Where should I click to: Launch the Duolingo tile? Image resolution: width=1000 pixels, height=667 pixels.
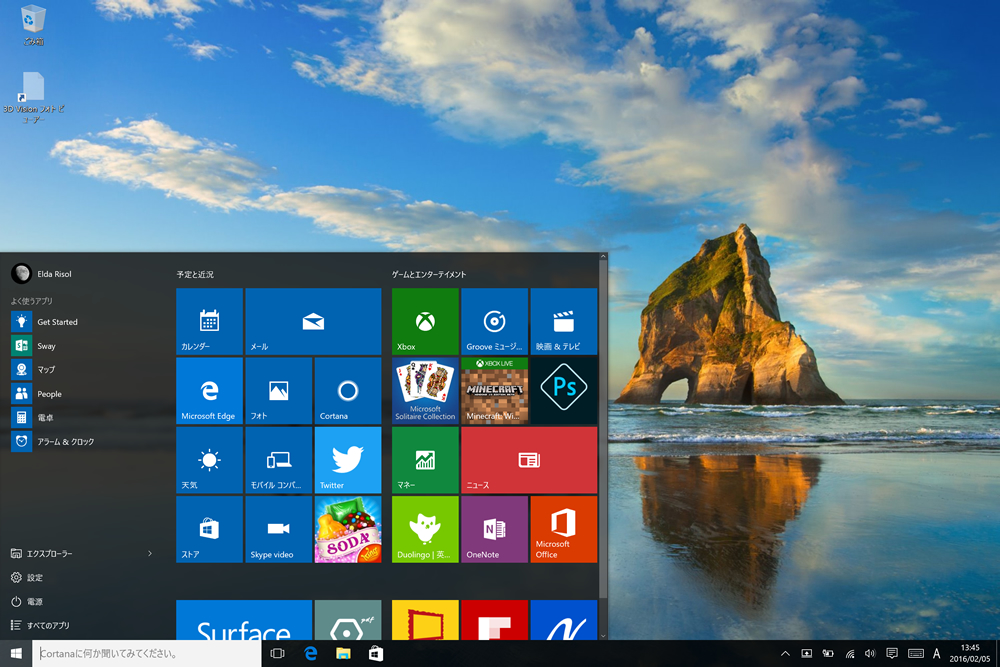pos(425,529)
